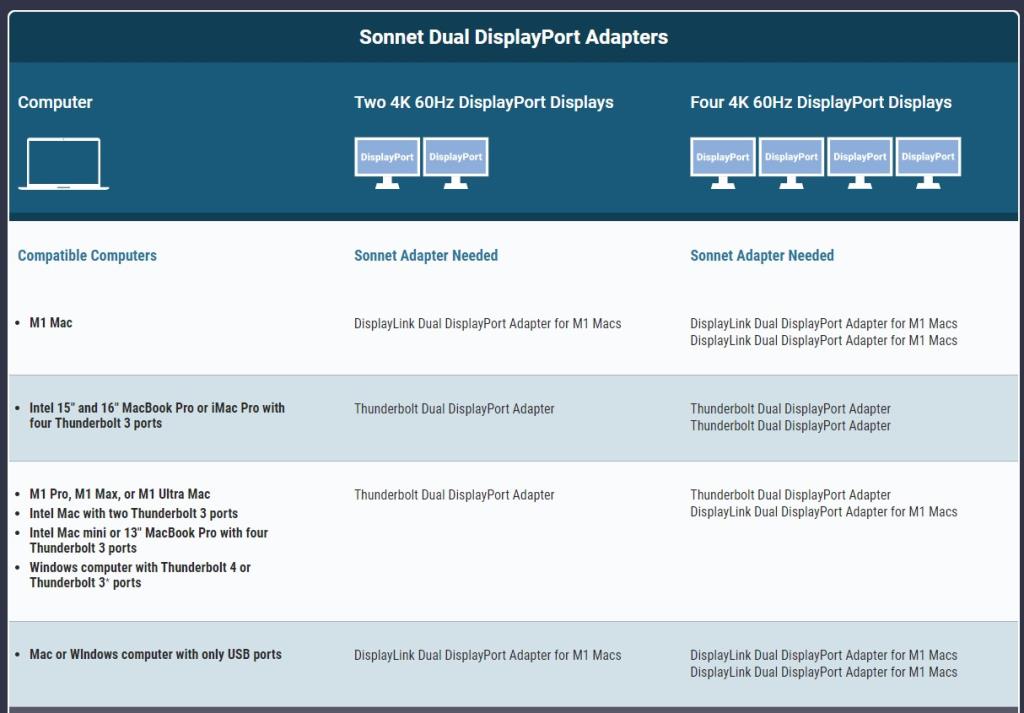Screen dimensions: 1024x713
Task: Click the laptop icon under Computer
Action: pyautogui.click(x=63, y=164)
